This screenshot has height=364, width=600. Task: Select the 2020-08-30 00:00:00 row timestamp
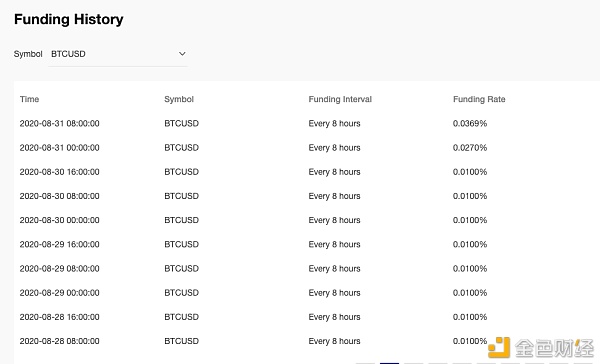tap(59, 220)
